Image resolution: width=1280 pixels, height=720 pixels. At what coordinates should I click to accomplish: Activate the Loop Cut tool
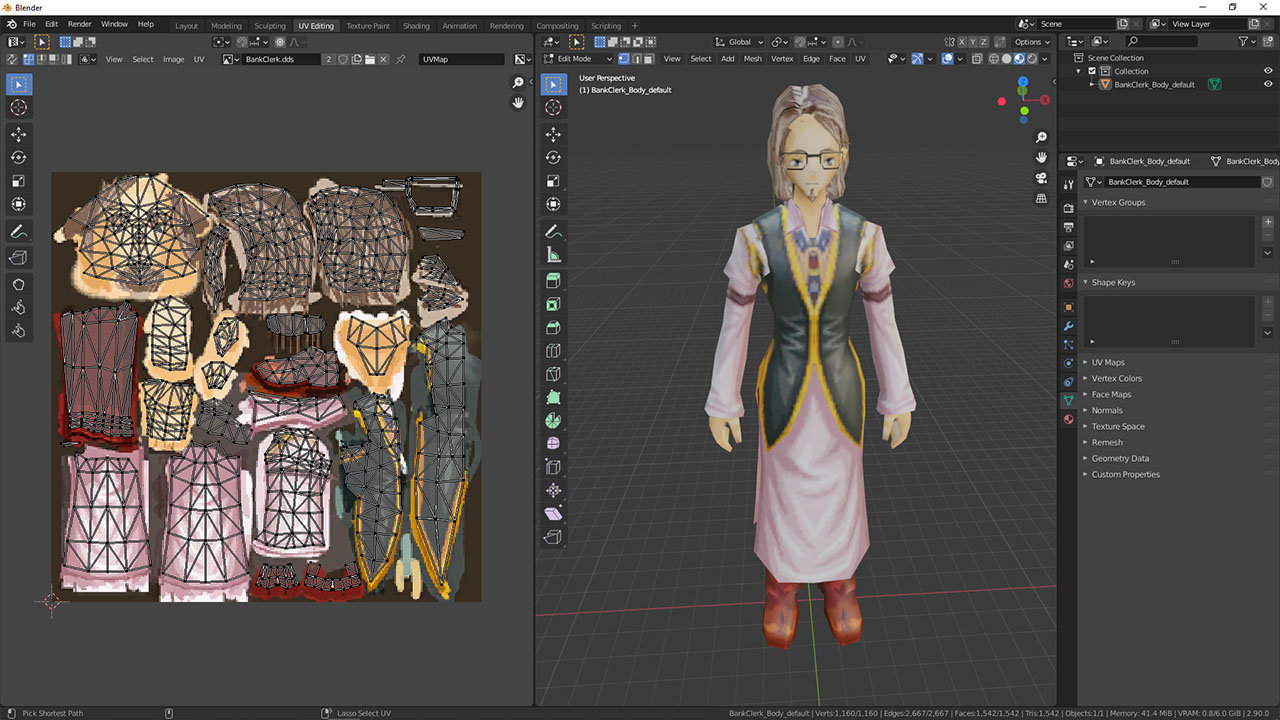(x=554, y=351)
